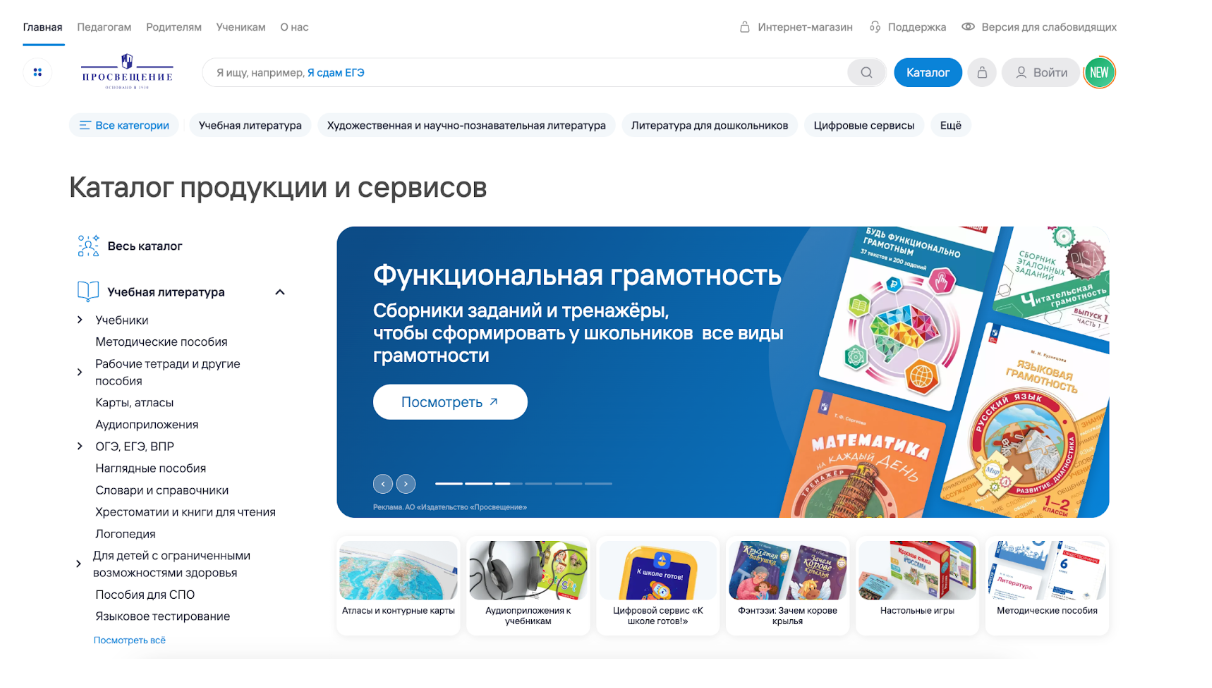The width and height of the screenshot is (1212, 688).
Task: Expand the Учебники subcategory
Action: click(80, 320)
